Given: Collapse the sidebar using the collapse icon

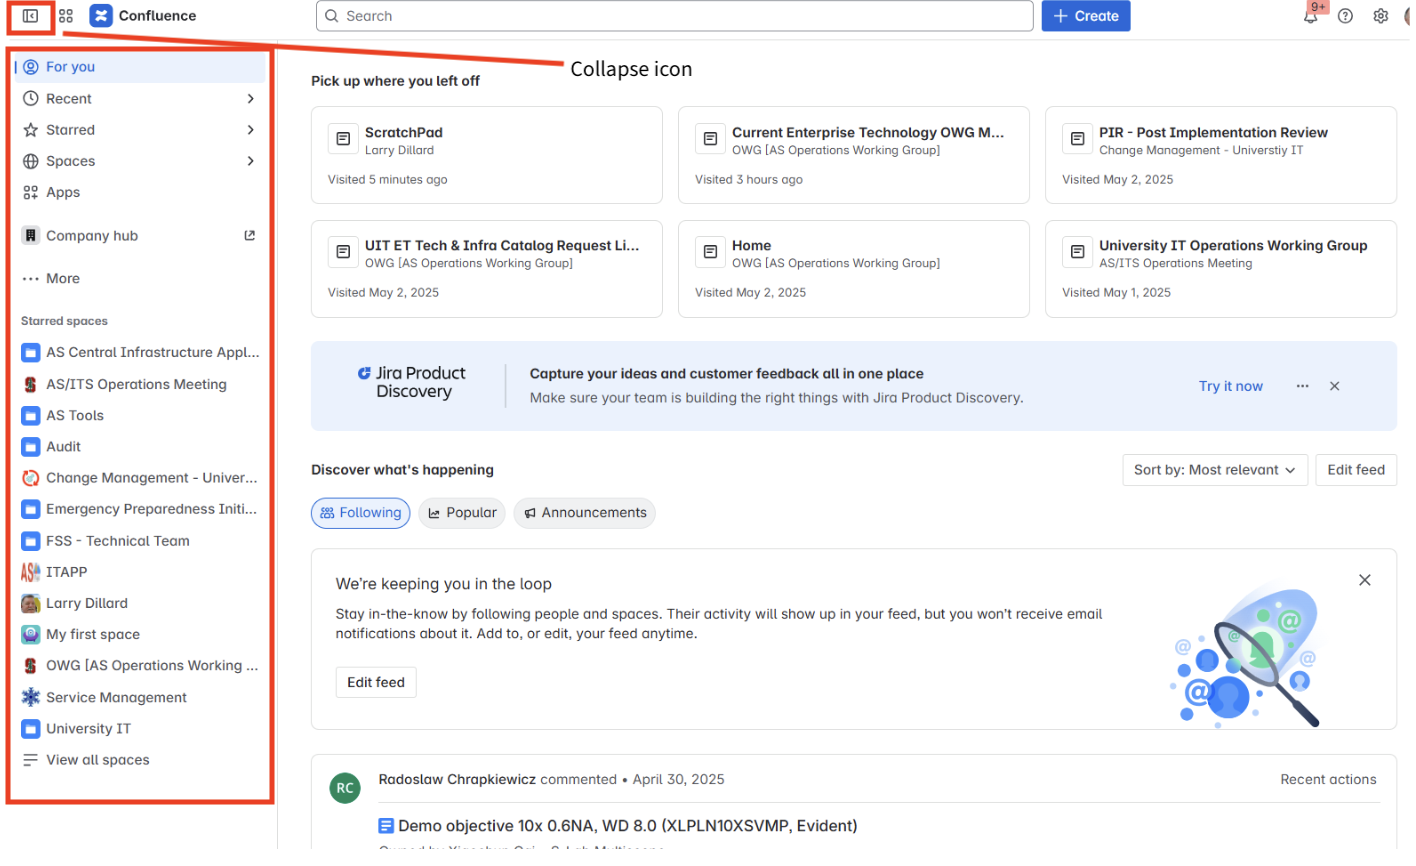Looking at the screenshot, I should (x=29, y=15).
